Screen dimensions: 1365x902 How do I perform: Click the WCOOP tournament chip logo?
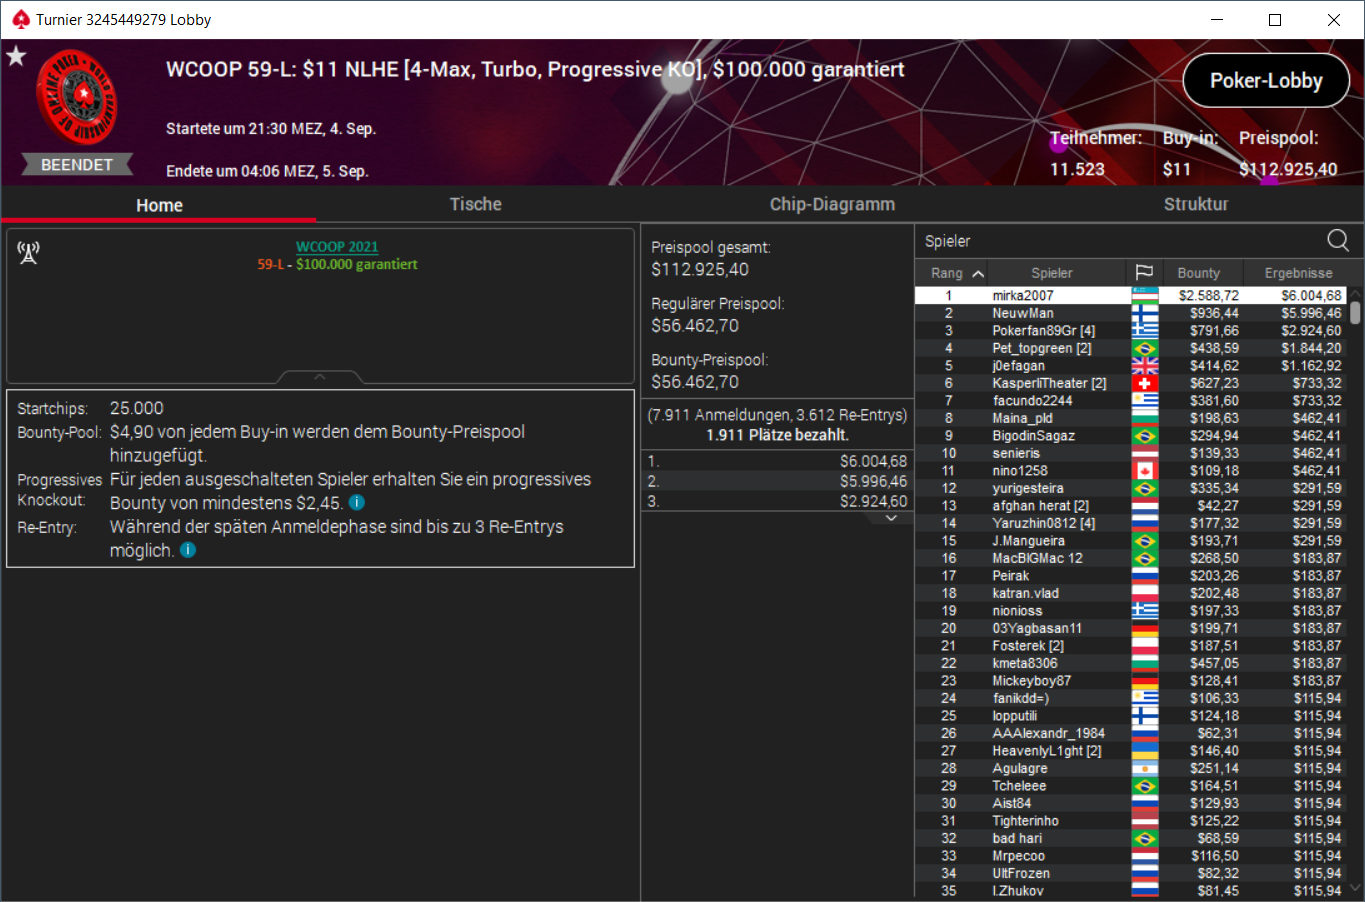coord(77,98)
